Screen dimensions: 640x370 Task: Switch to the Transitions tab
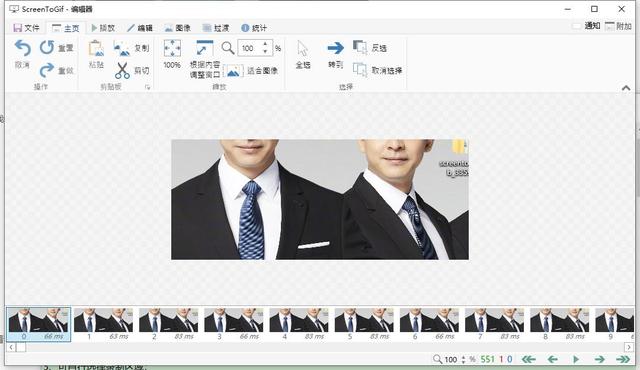216,28
